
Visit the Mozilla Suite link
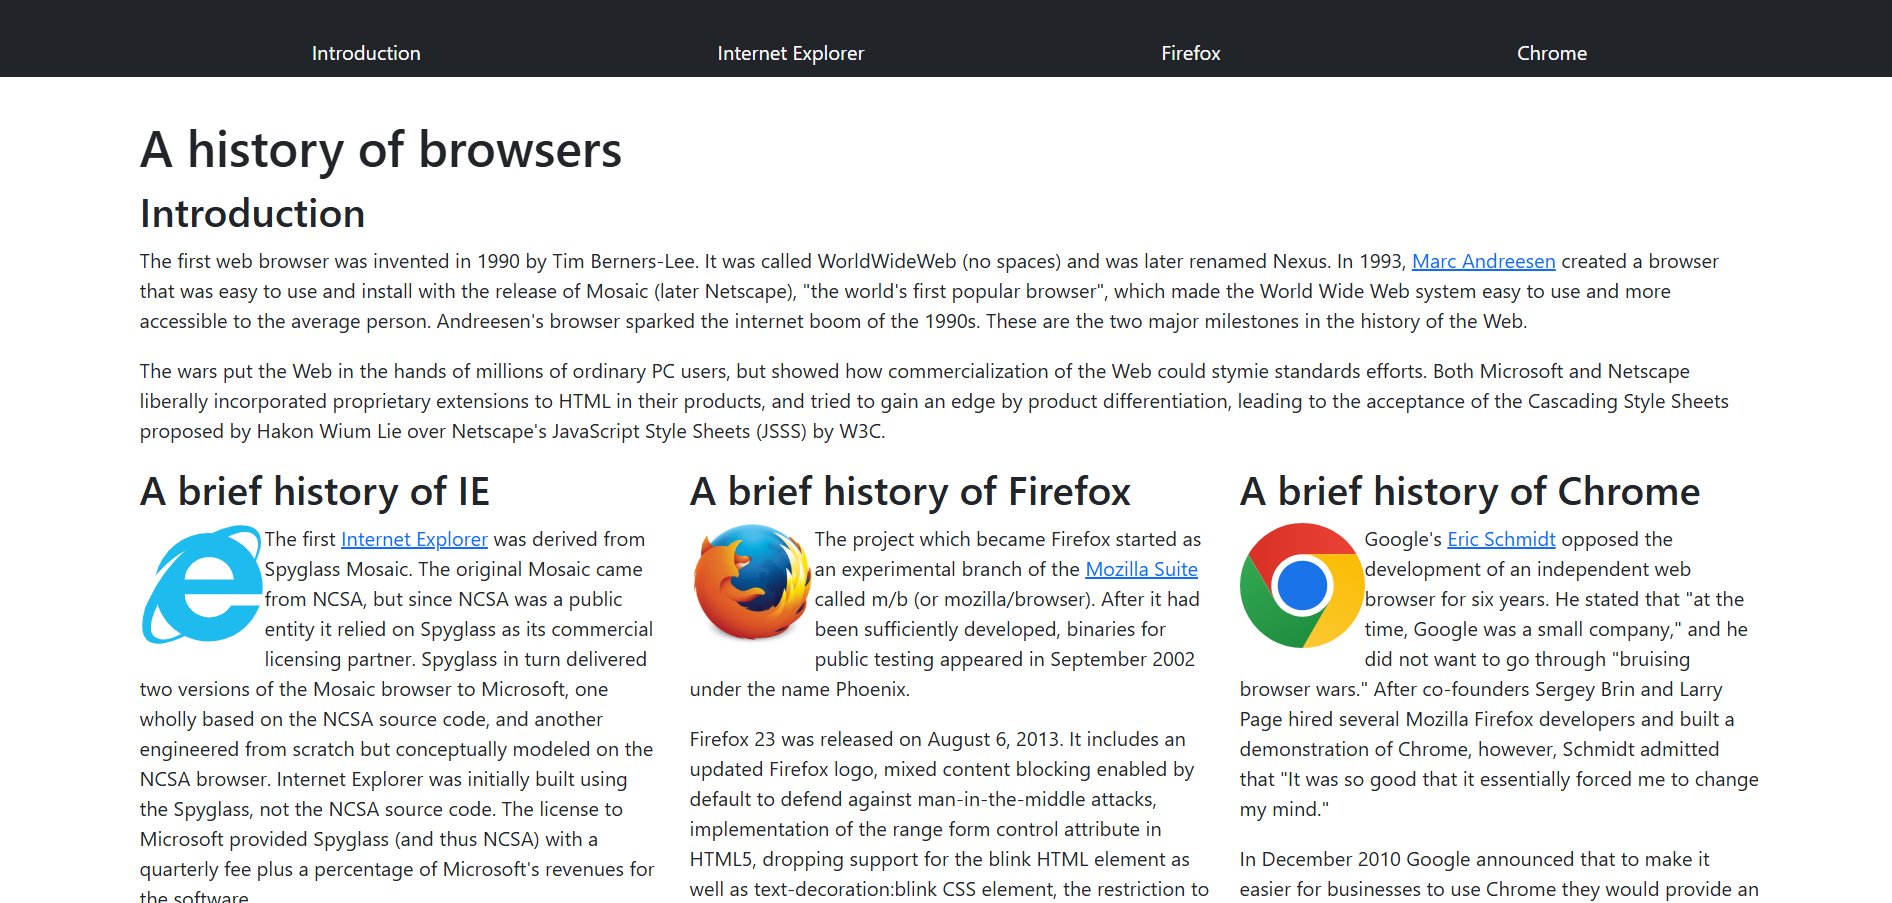1141,569
